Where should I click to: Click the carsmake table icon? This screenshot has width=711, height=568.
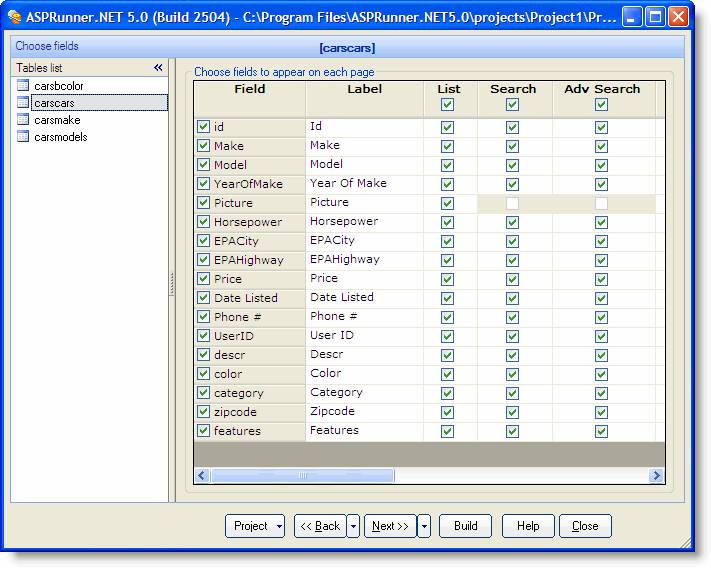point(23,120)
